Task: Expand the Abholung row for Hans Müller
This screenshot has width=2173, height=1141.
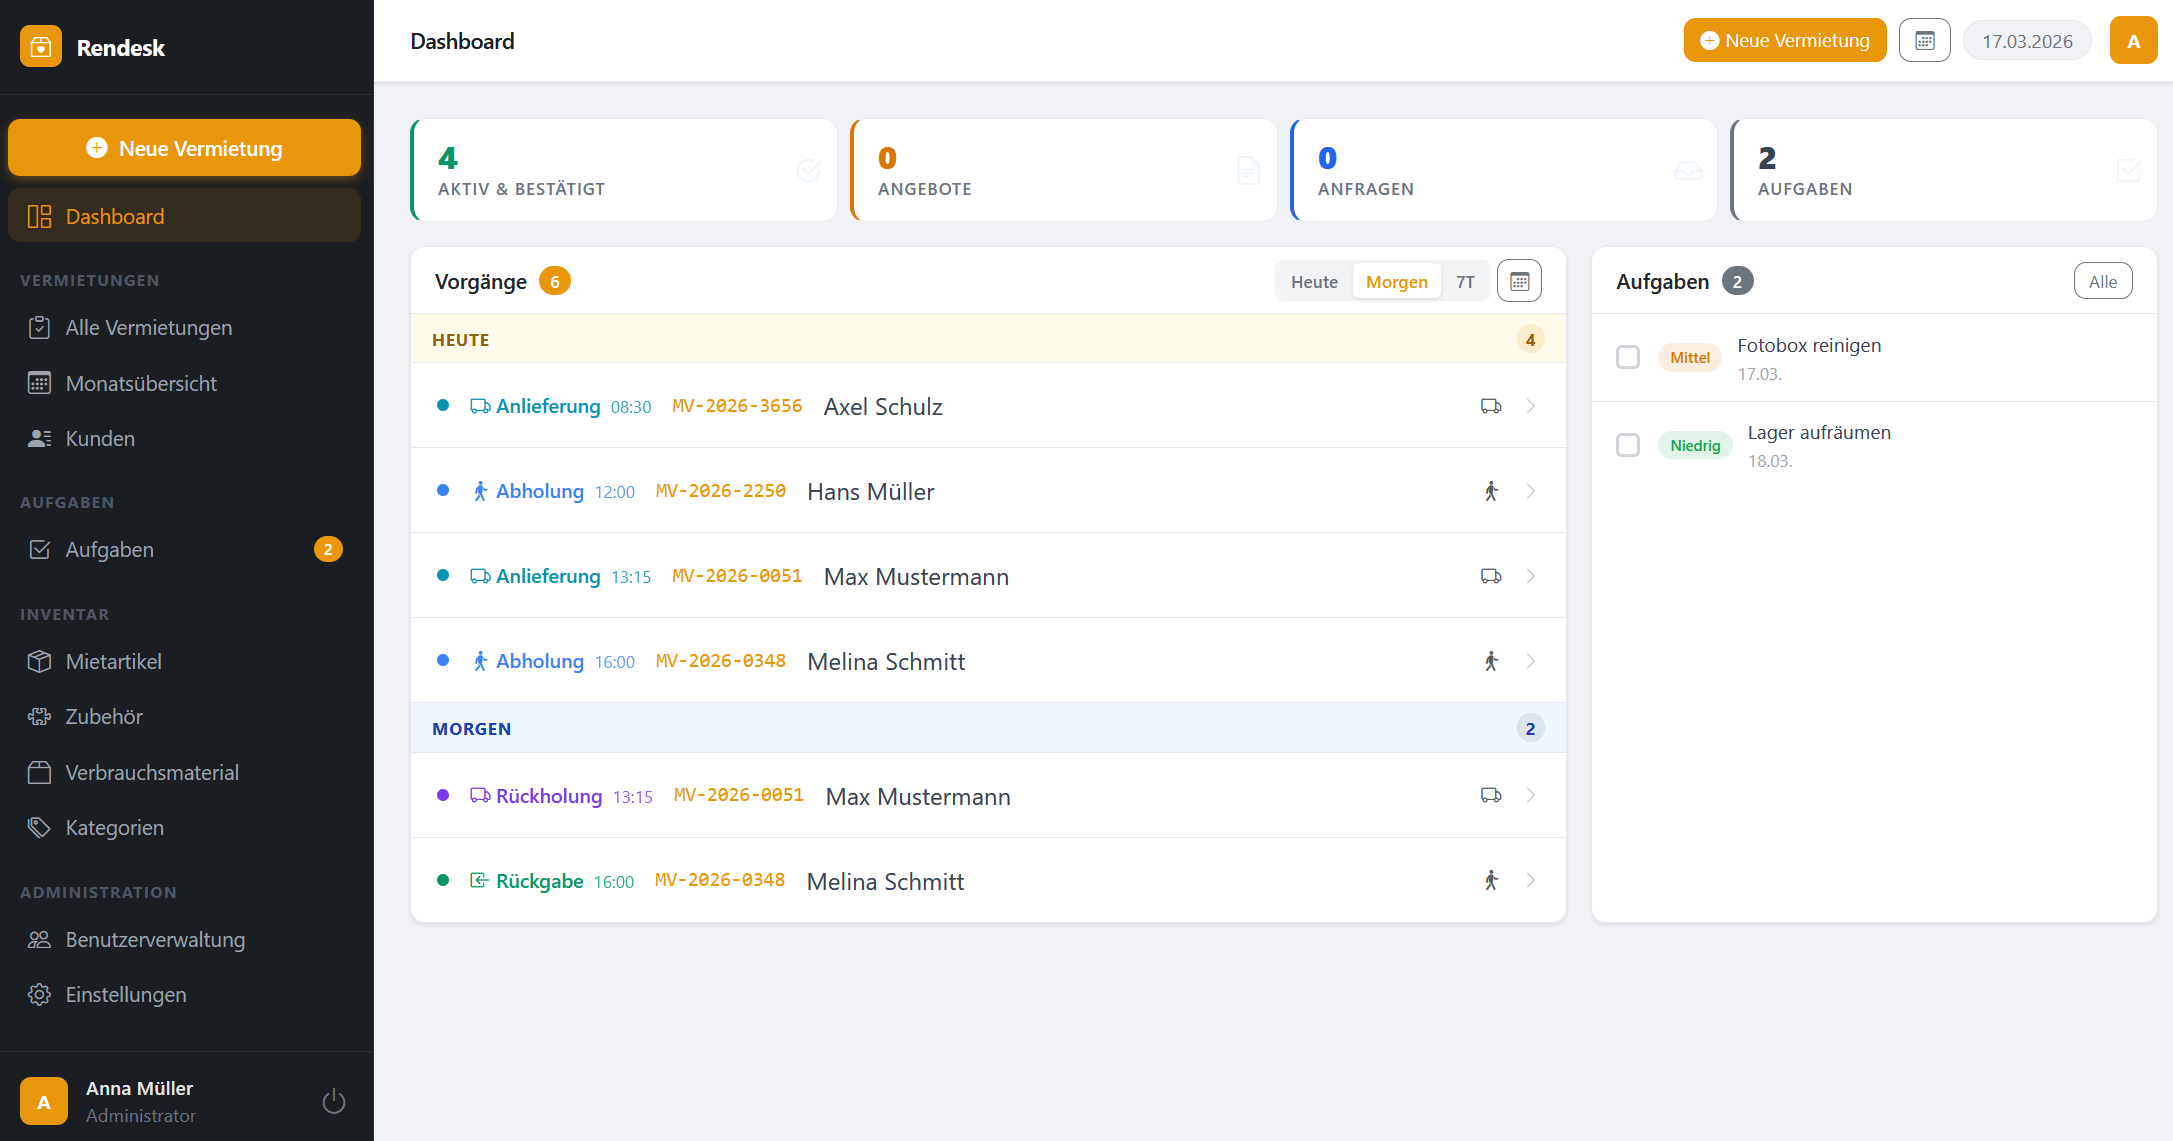Action: 1531,491
